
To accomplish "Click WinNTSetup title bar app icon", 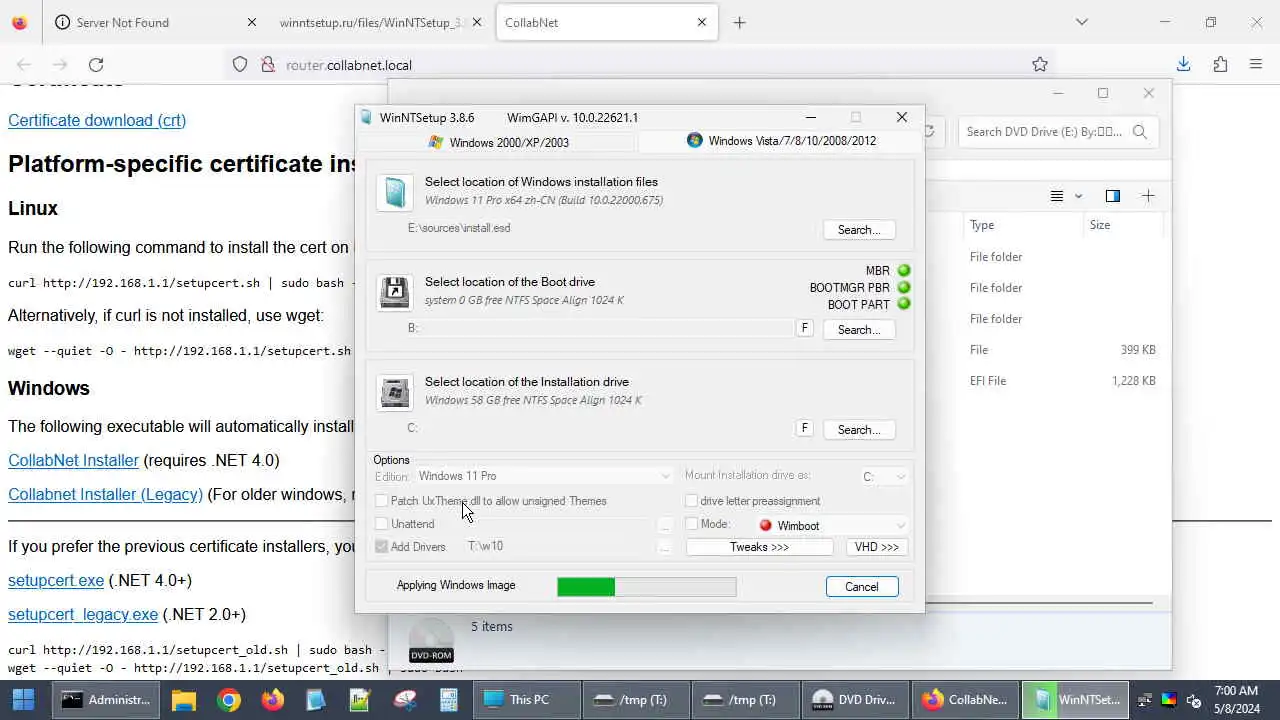I will [366, 118].
